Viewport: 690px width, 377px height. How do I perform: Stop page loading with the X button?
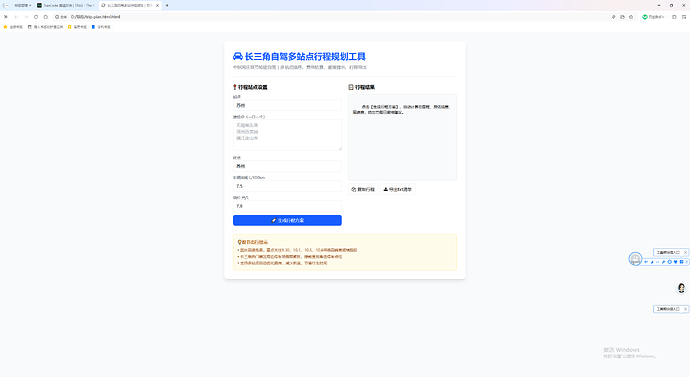click(x=6, y=17)
